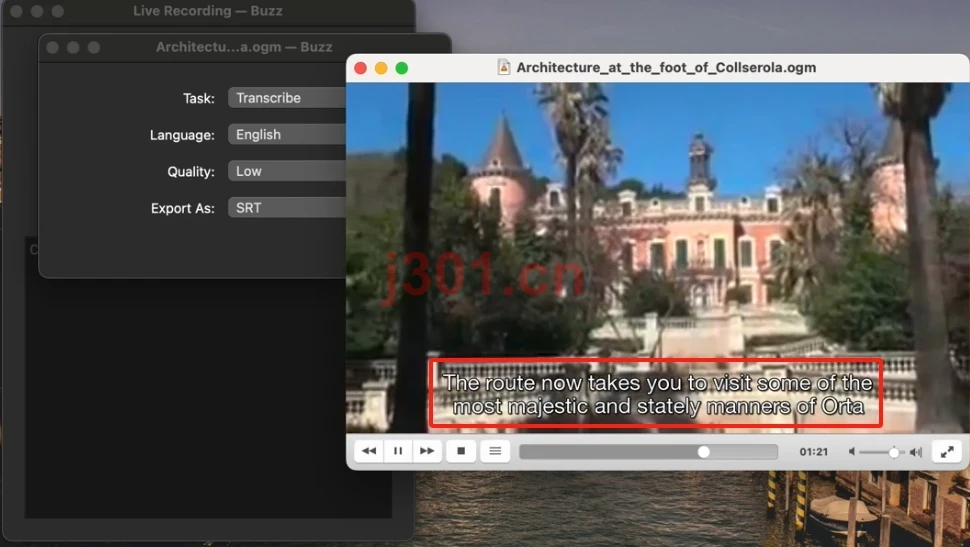Close the Architectu...a.ogm Buzz window
Image resolution: width=970 pixels, height=547 pixels.
[x=53, y=48]
